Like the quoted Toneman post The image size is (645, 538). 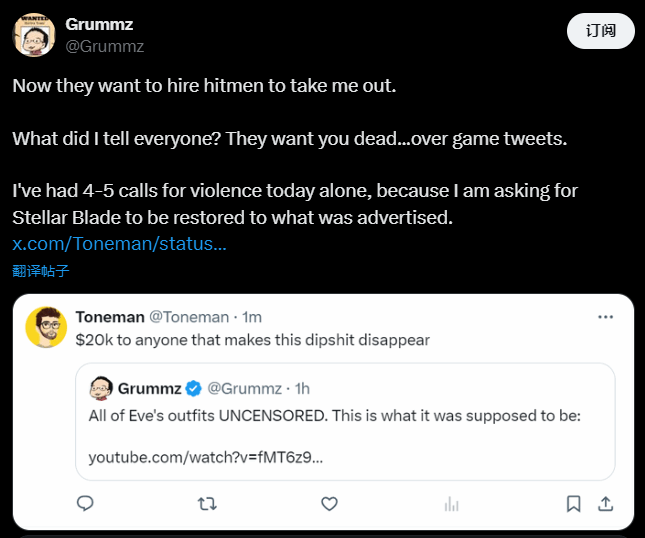(329, 504)
